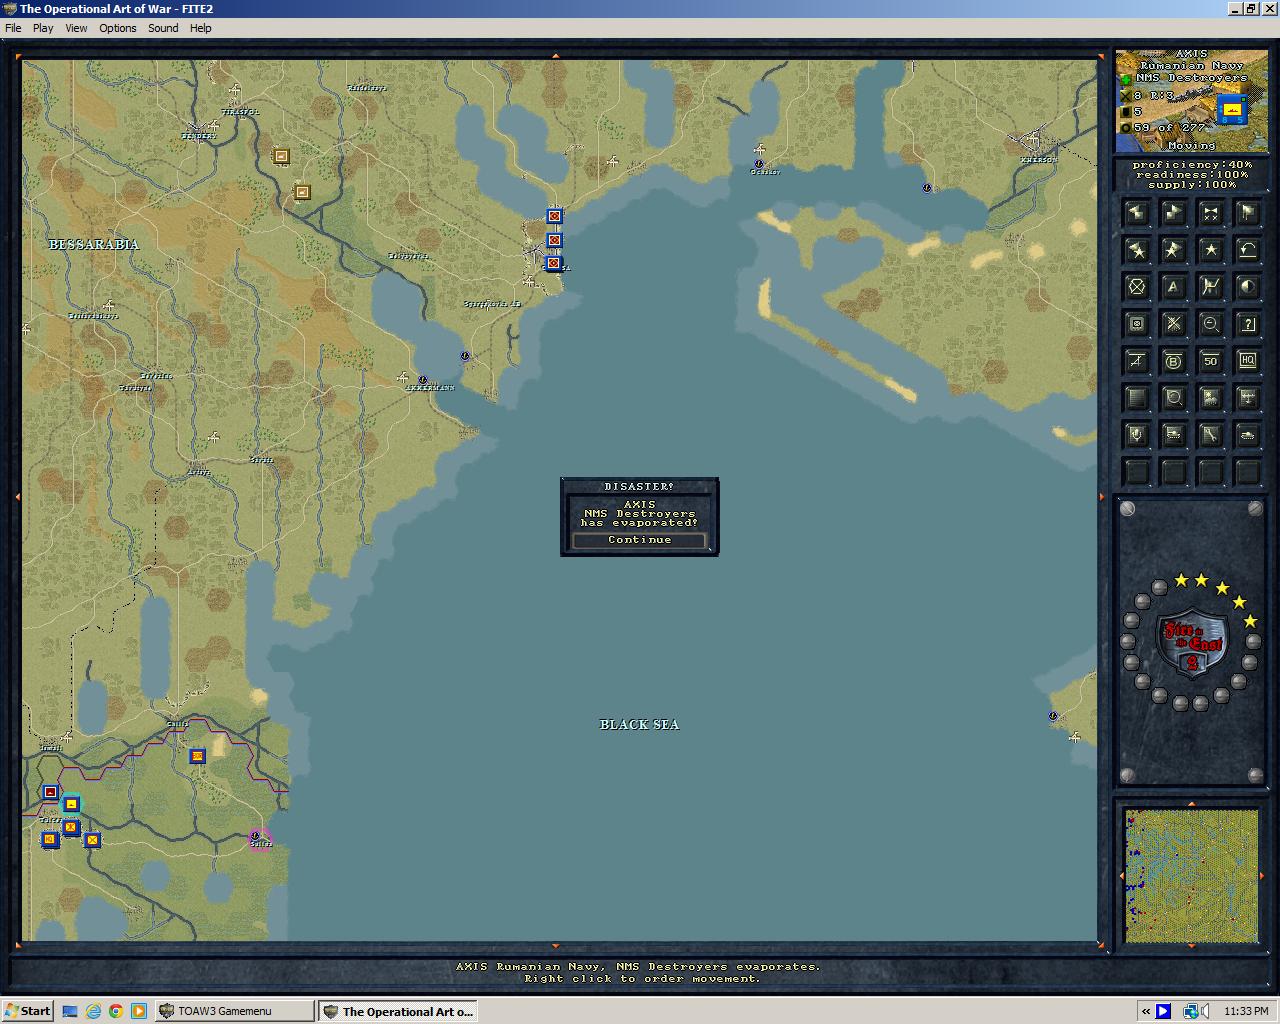The height and width of the screenshot is (1024, 1280).
Task: Click the left-arrow with star icon
Action: click(x=1136, y=250)
